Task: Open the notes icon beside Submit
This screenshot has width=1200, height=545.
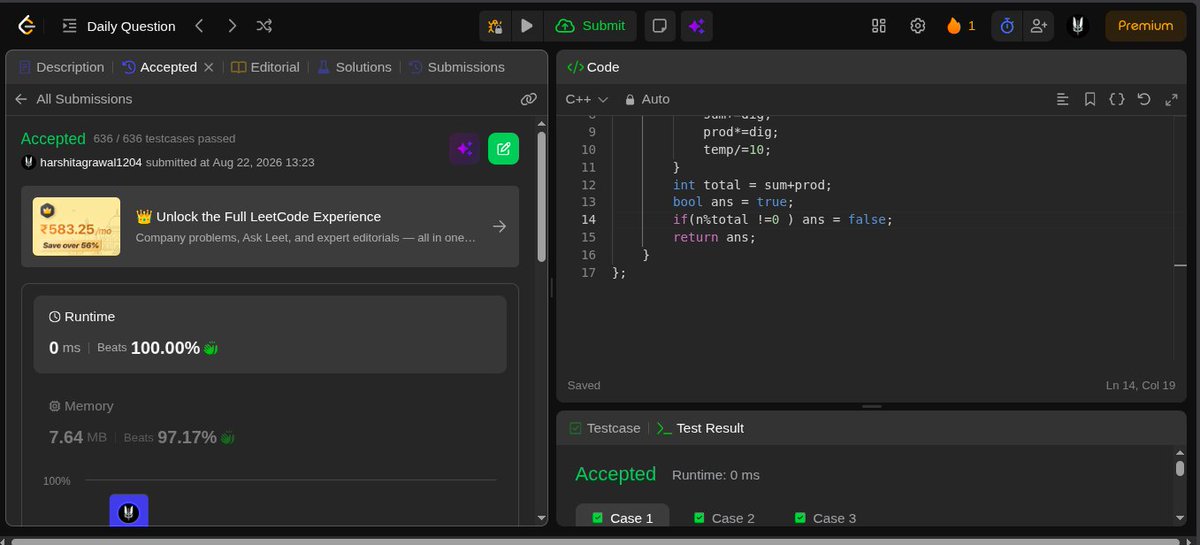Action: tap(659, 26)
